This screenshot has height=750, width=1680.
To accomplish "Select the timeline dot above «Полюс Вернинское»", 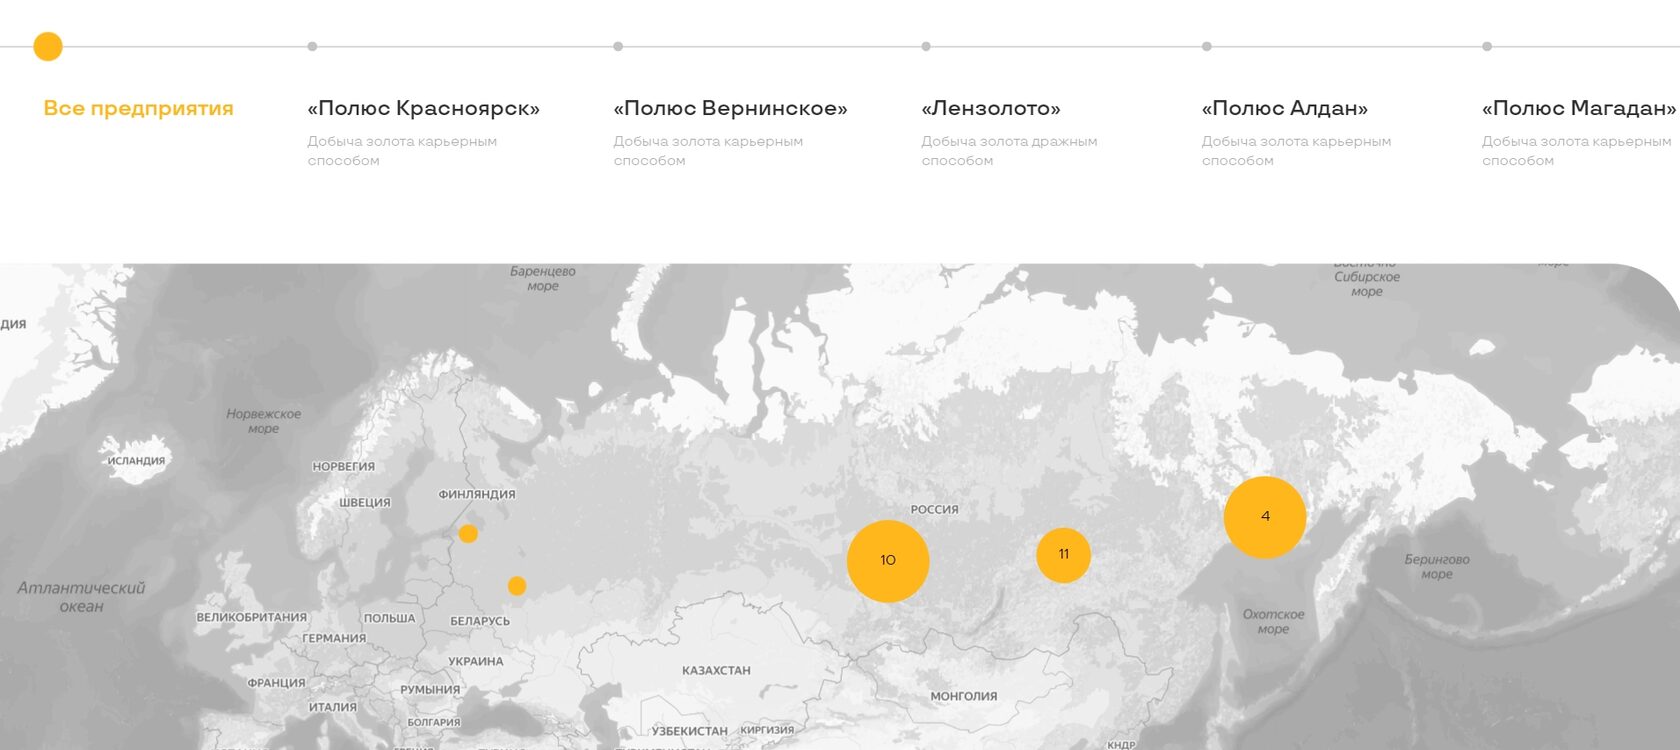I will click(x=618, y=46).
